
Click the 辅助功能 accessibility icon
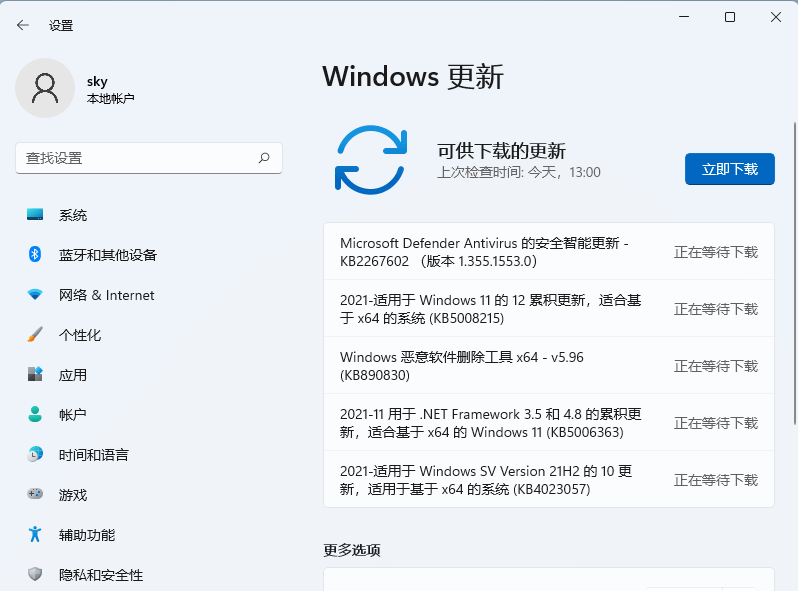coord(35,535)
